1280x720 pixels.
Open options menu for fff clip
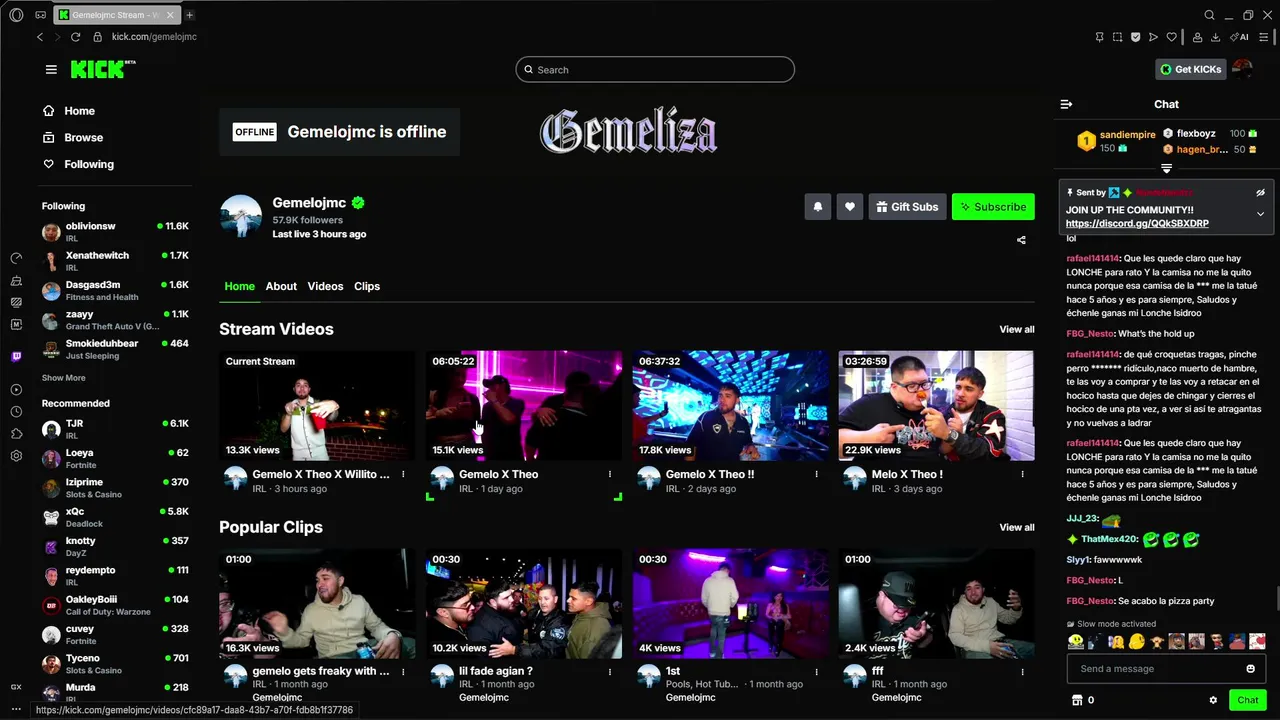[1023, 671]
